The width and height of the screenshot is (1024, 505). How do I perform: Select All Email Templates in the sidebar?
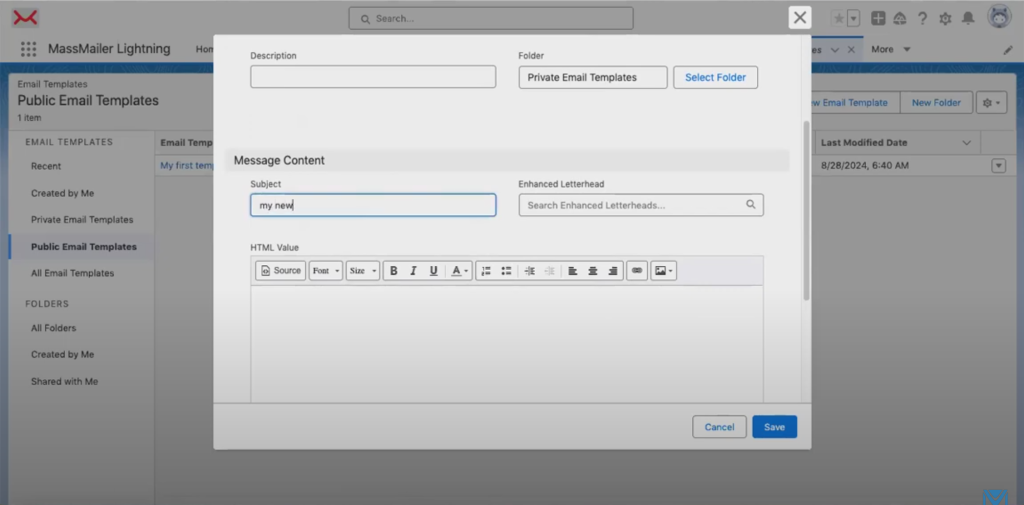(72, 273)
